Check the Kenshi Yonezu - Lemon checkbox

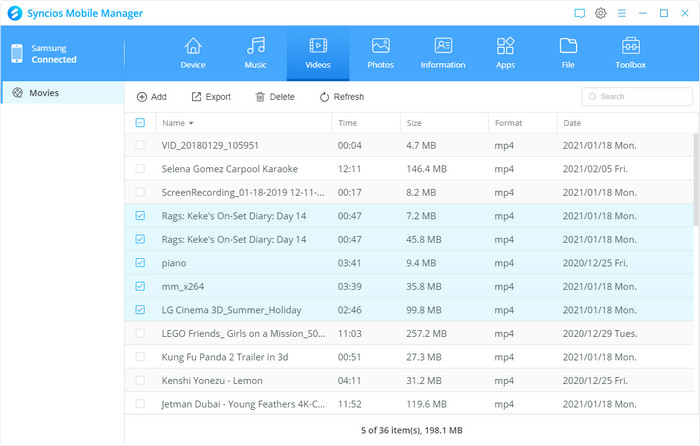coord(140,380)
